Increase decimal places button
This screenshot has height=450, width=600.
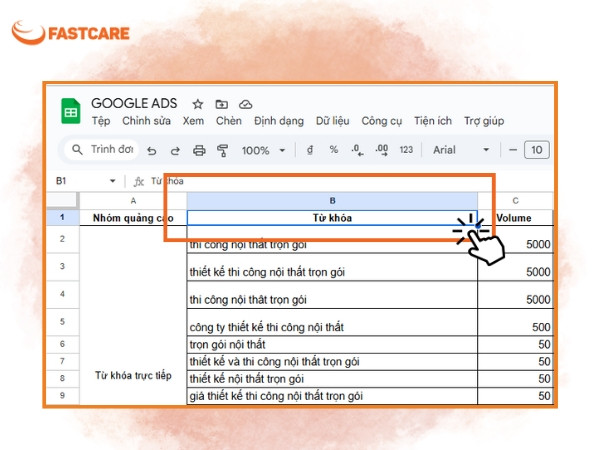coord(382,150)
